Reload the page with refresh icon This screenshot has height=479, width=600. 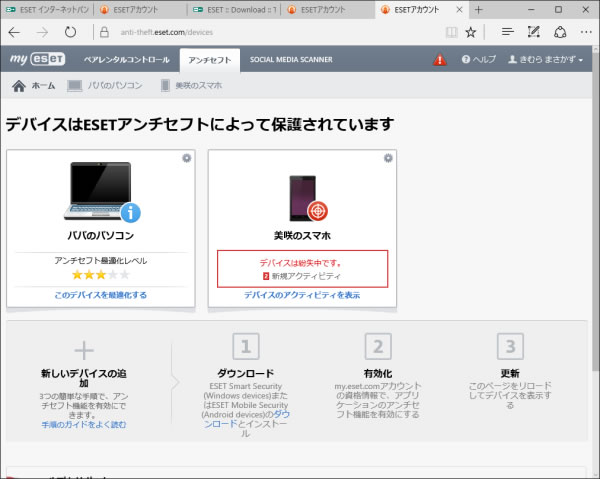click(x=70, y=32)
